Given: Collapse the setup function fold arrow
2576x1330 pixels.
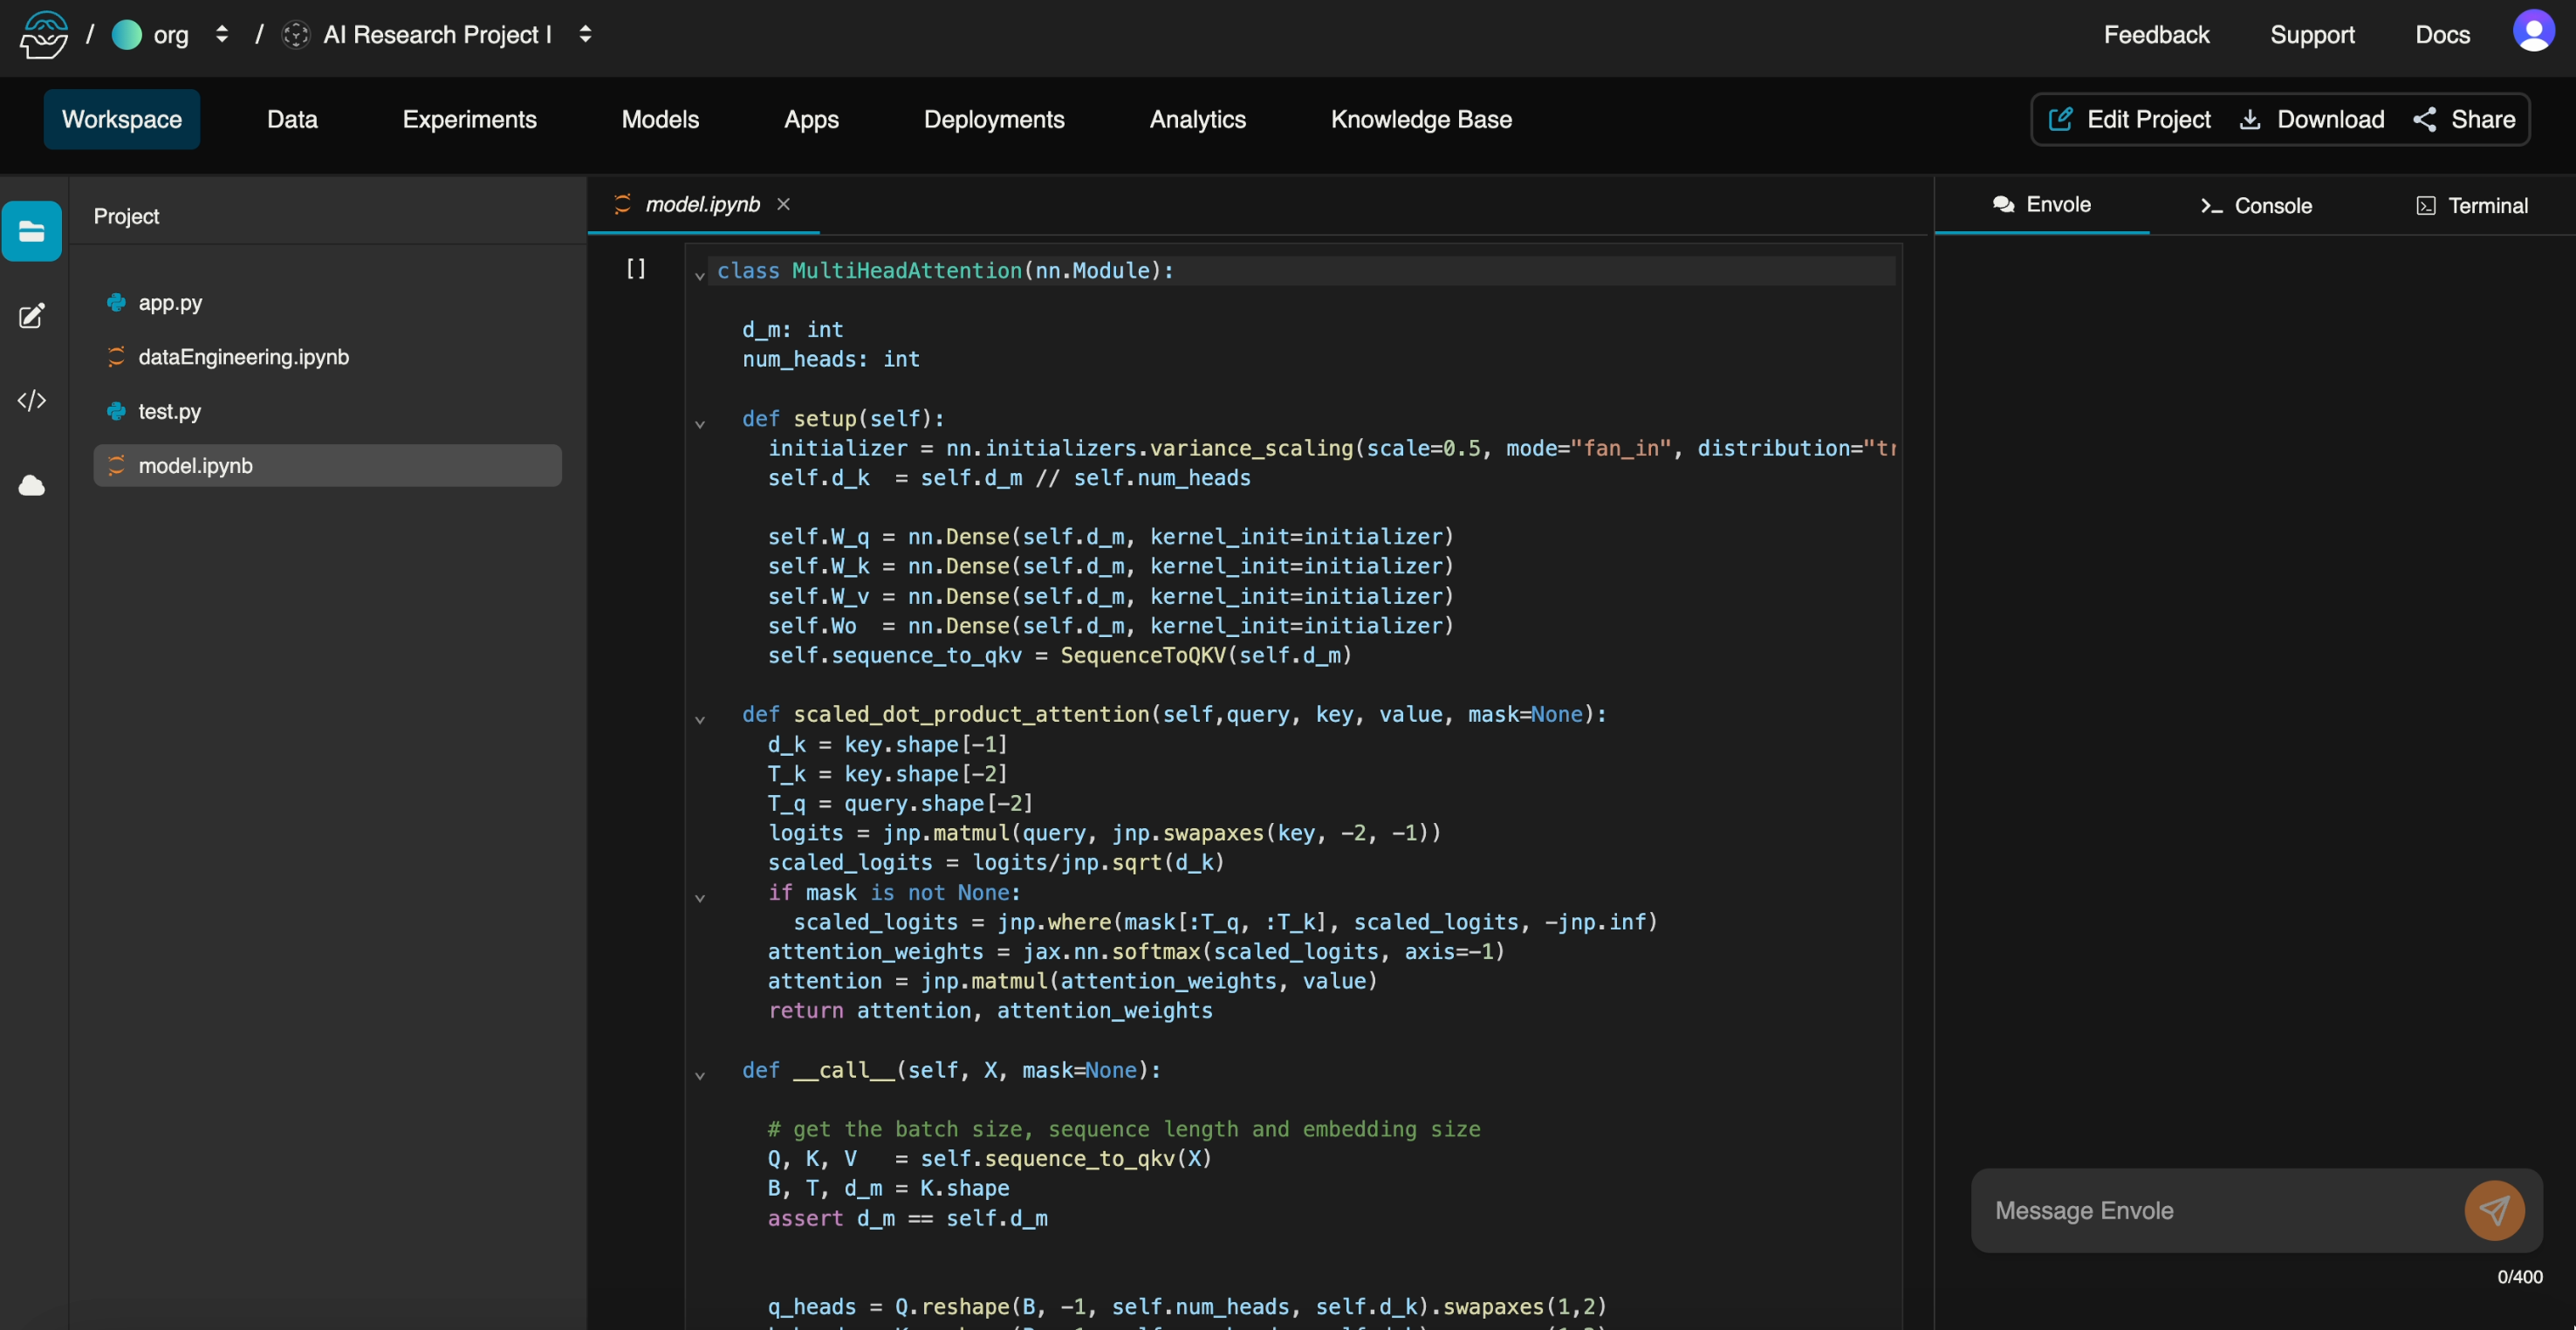Looking at the screenshot, I should pos(700,423).
